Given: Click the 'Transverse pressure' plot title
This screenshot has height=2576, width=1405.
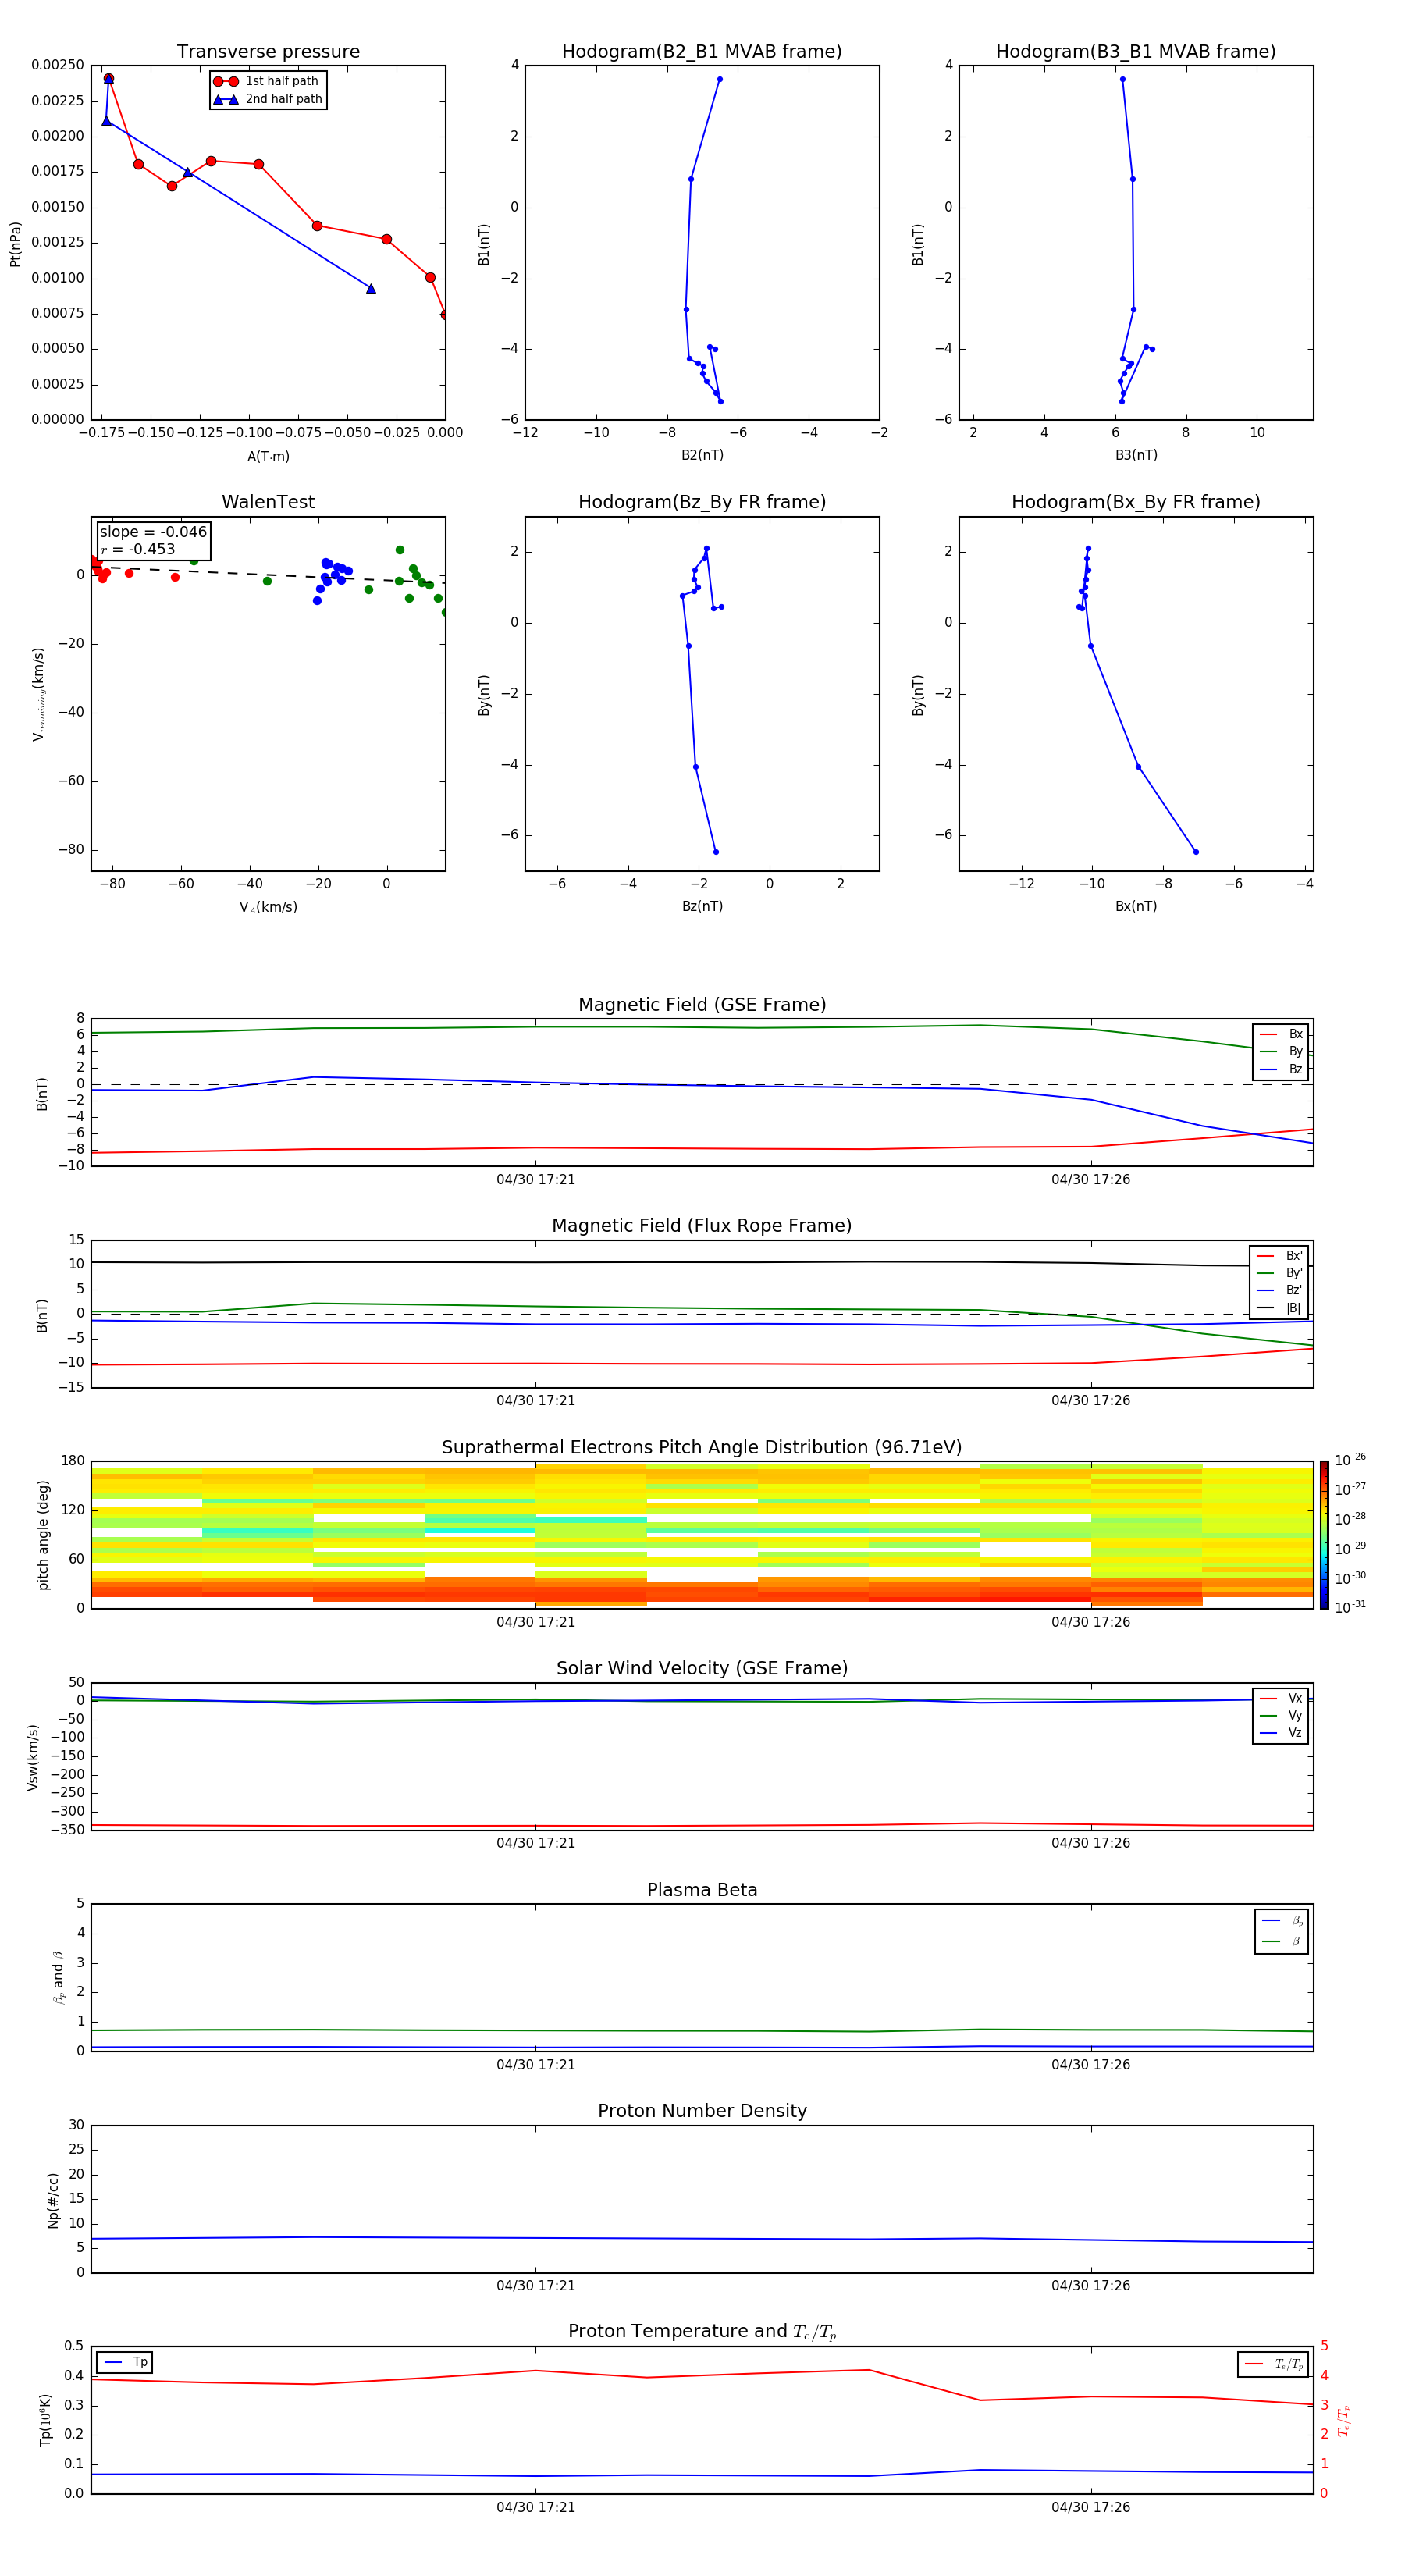Looking at the screenshot, I should [268, 52].
